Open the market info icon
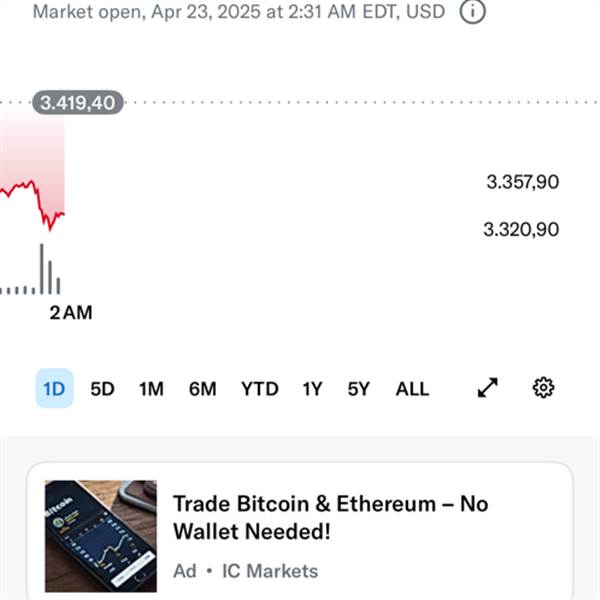This screenshot has width=600, height=600. click(473, 11)
